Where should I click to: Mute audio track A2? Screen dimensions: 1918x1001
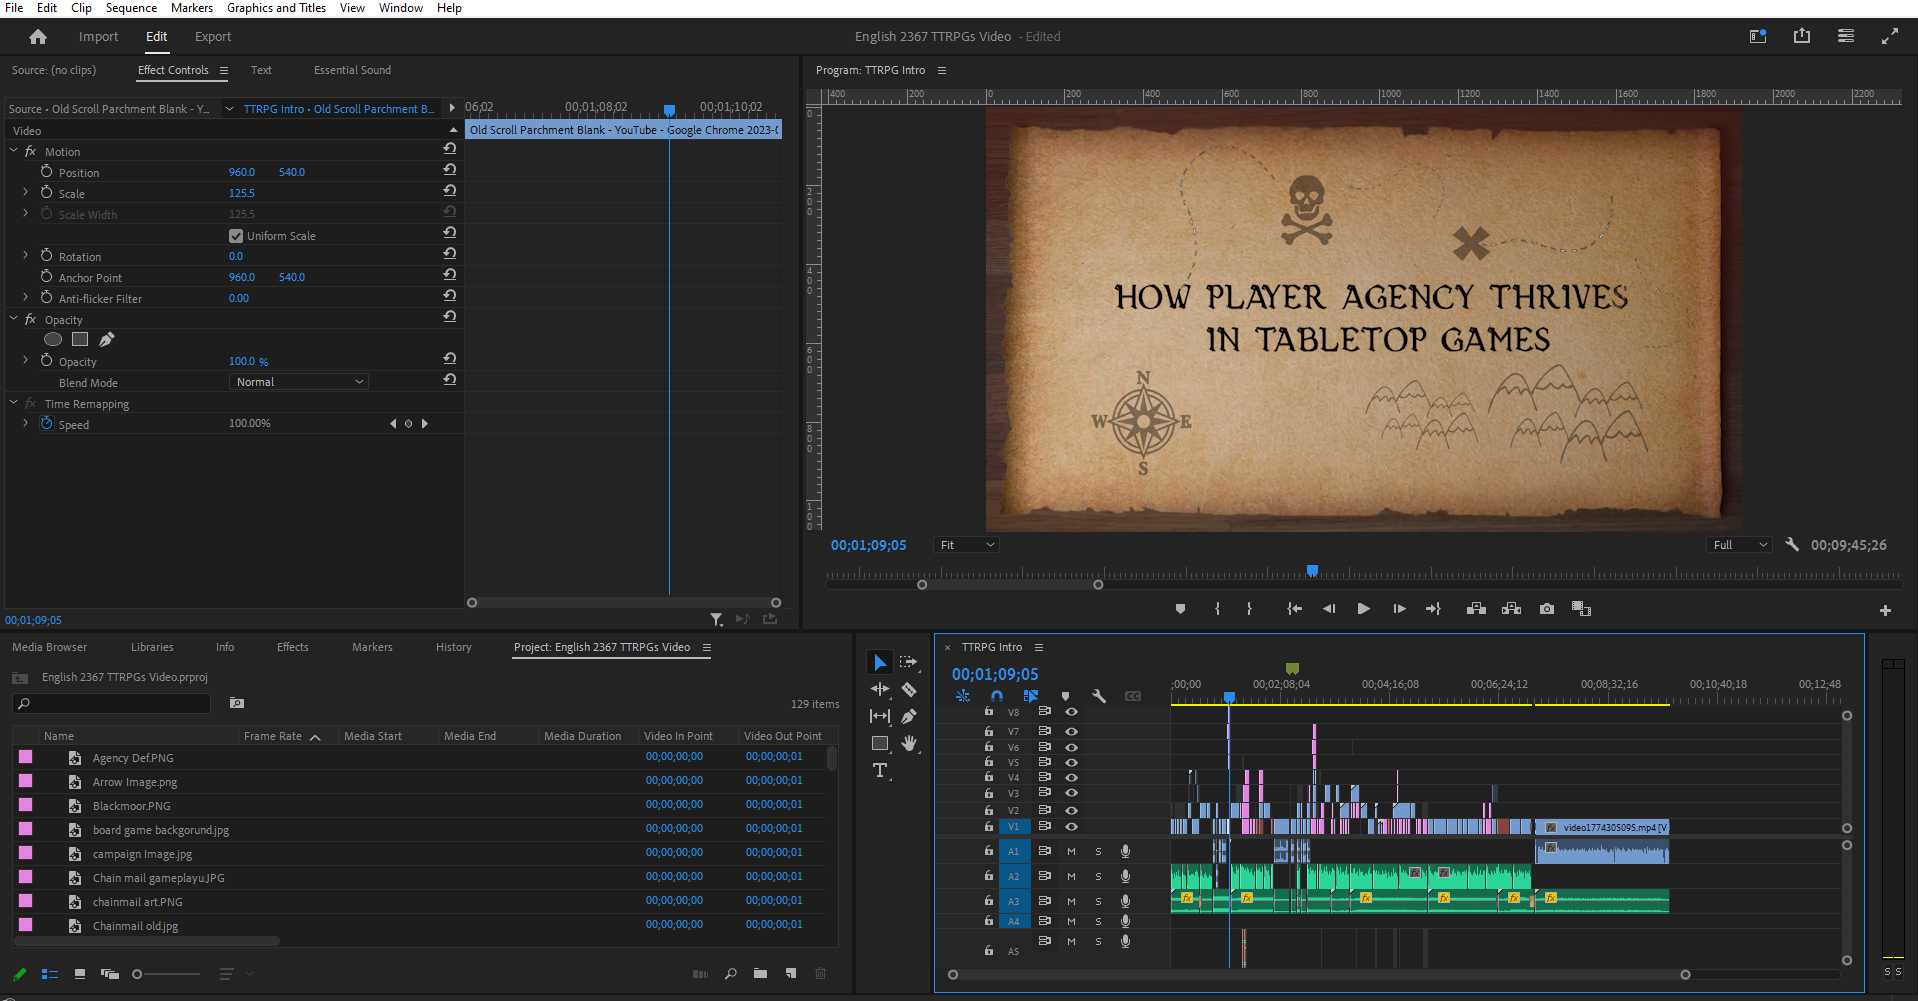[x=1071, y=876]
